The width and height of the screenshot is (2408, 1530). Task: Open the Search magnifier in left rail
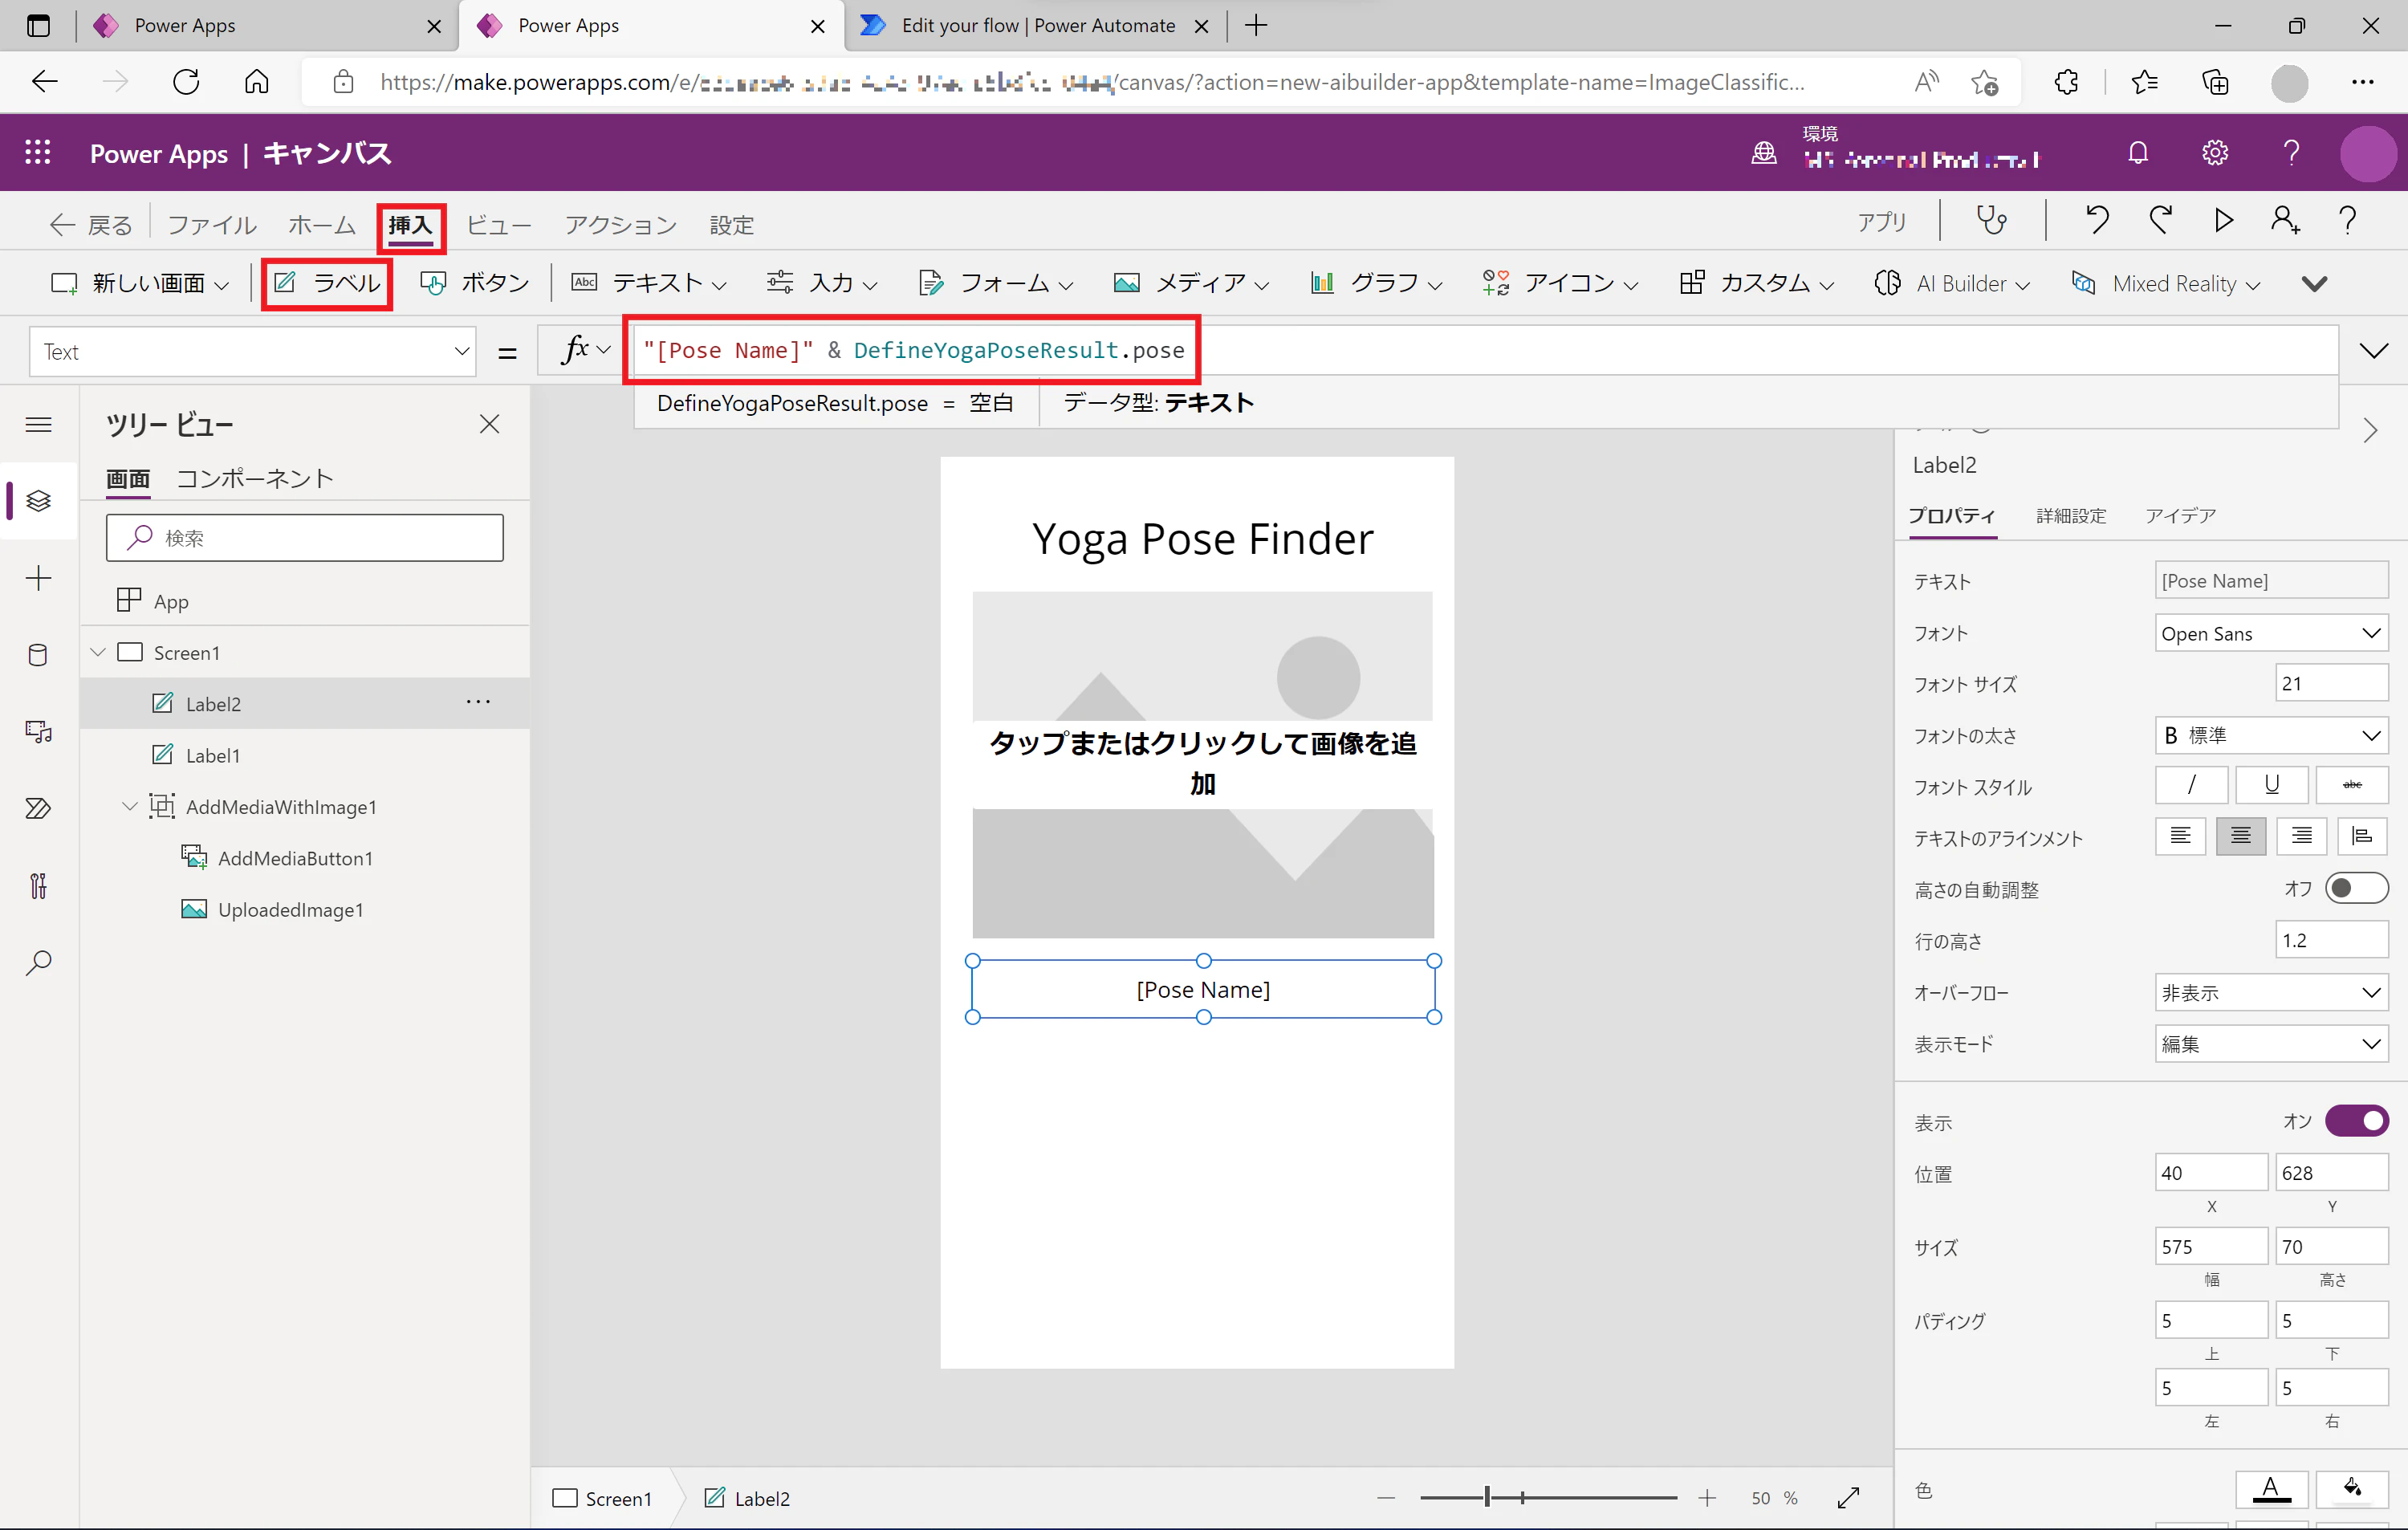38,963
